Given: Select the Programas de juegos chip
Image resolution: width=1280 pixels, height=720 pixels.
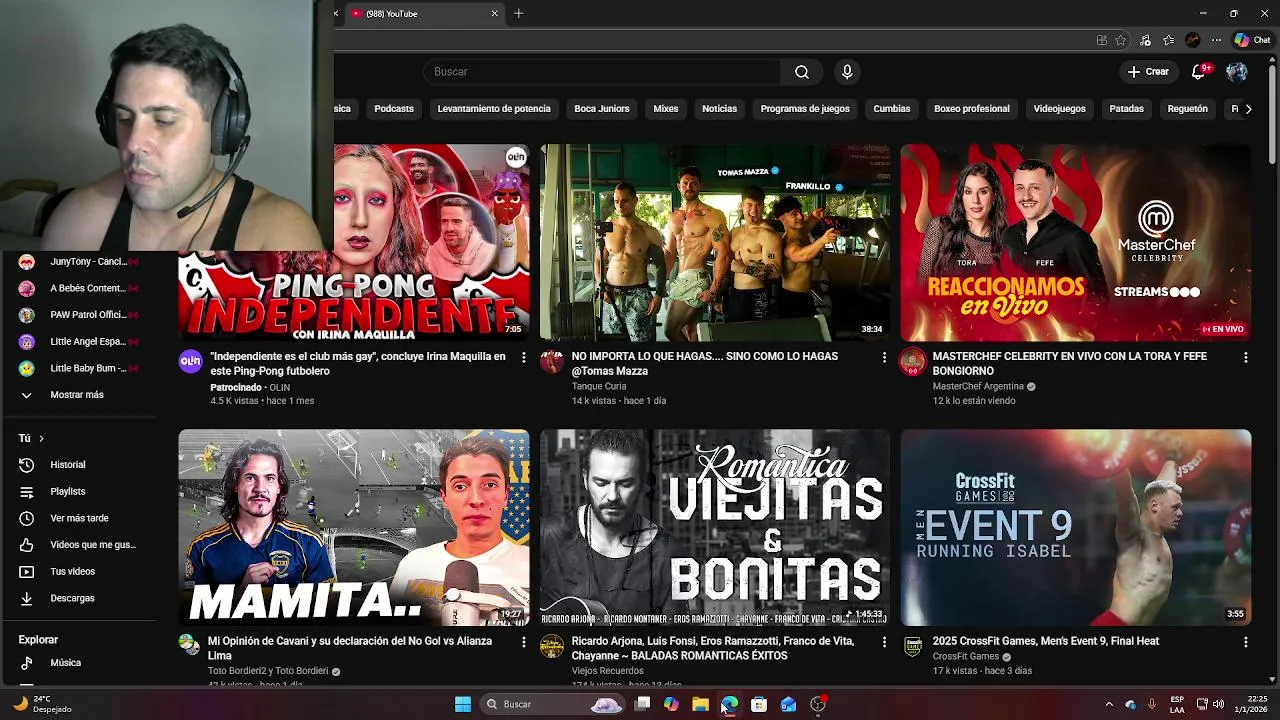Looking at the screenshot, I should 805,109.
